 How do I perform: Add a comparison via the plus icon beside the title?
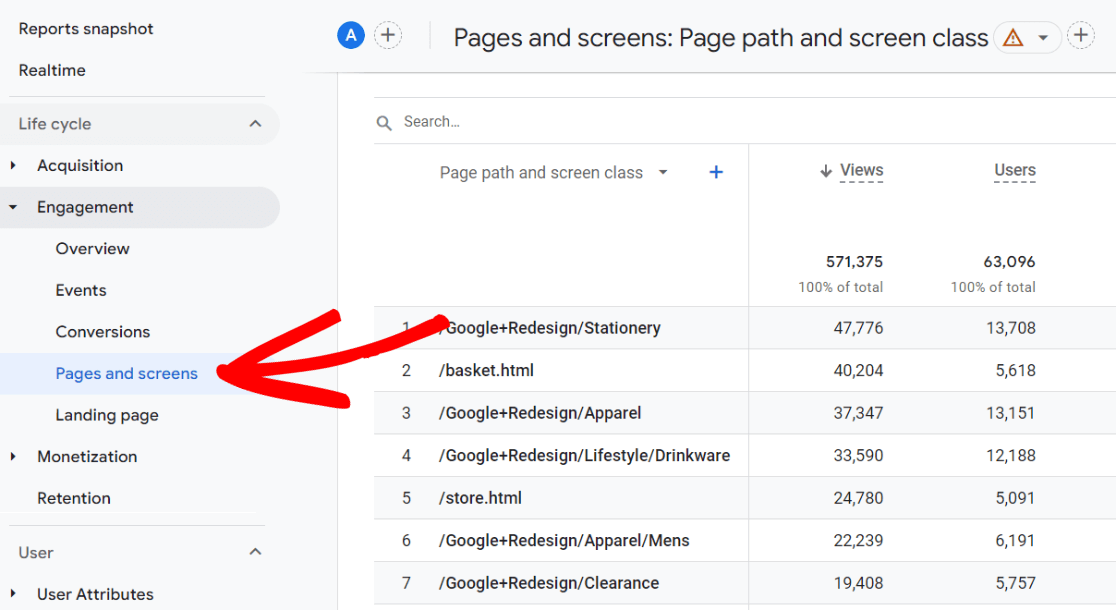(1081, 35)
